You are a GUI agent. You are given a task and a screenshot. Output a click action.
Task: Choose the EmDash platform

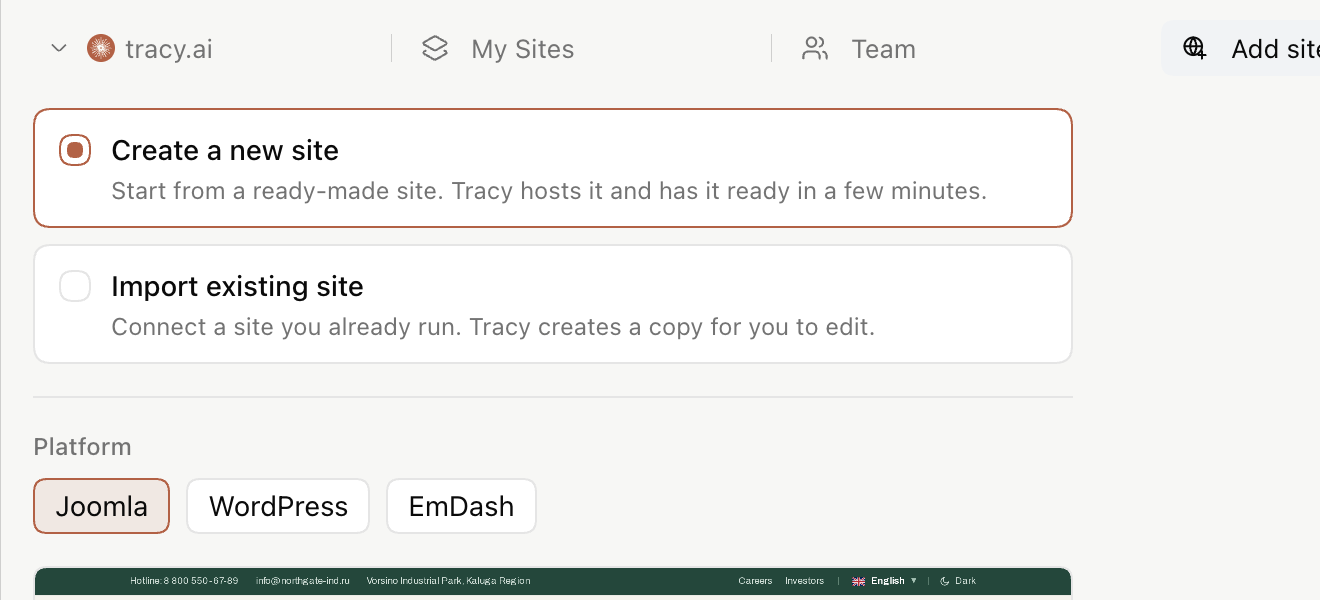[x=461, y=506]
